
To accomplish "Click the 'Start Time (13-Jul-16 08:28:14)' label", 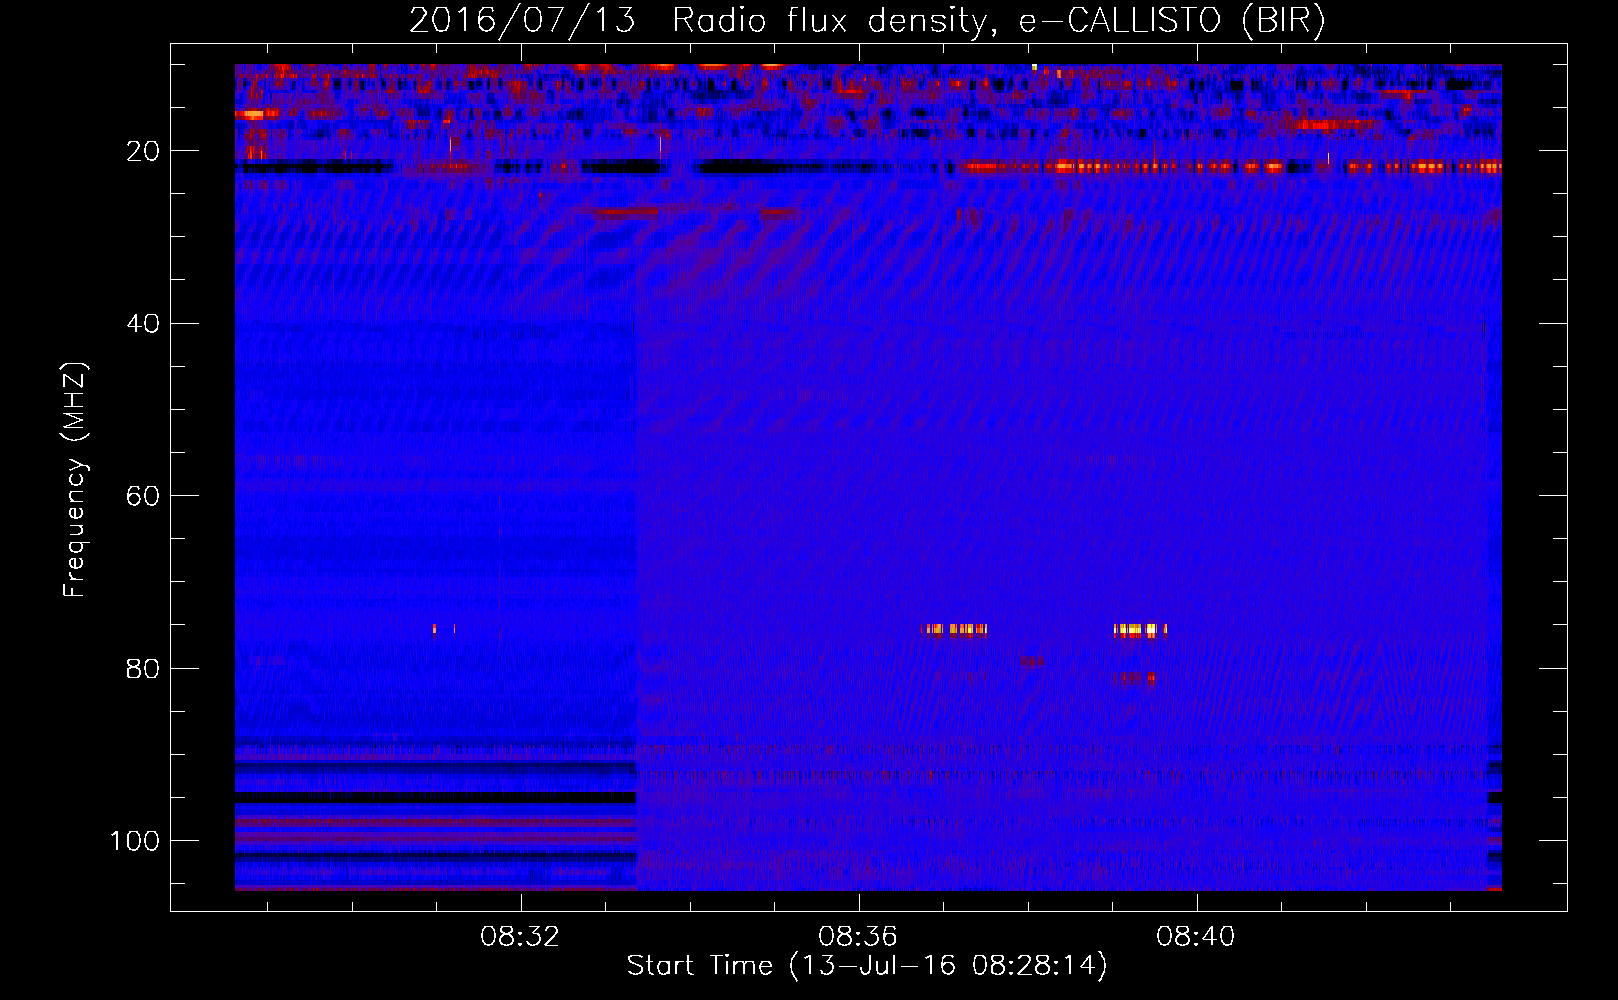I will click(867, 966).
